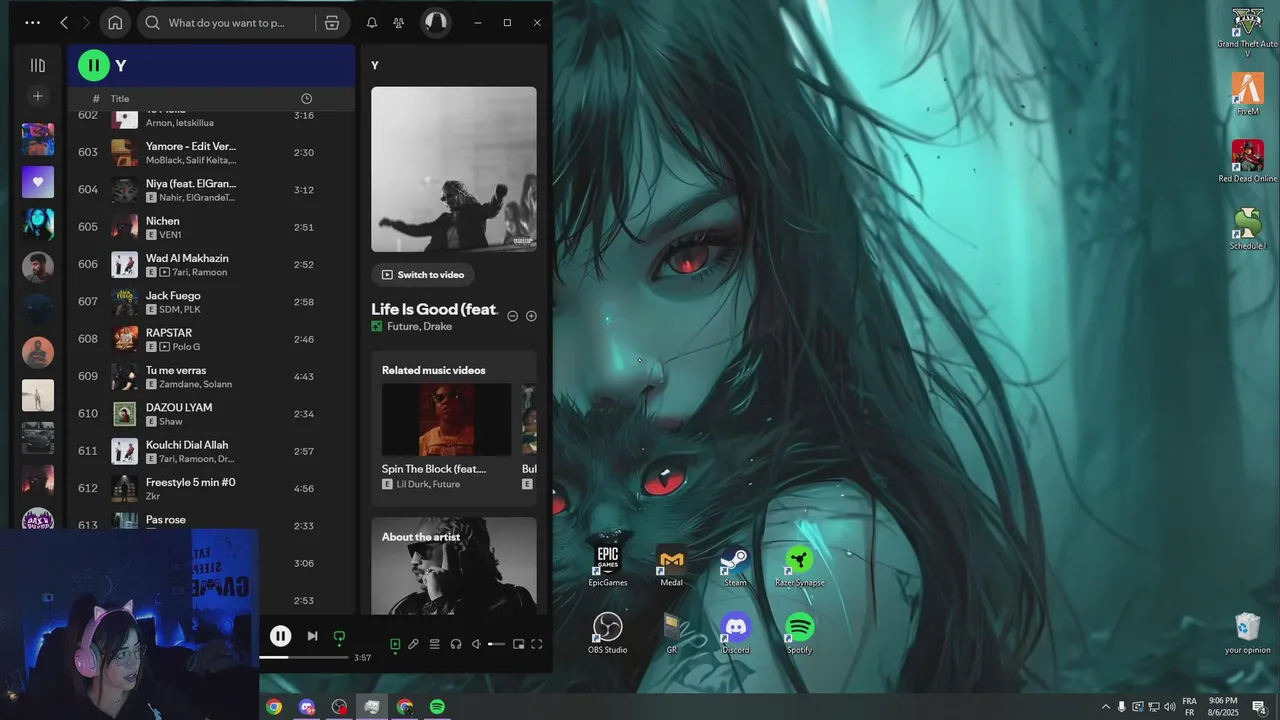Open the Miniplayer
This screenshot has width=1280, height=720.
[x=518, y=645]
